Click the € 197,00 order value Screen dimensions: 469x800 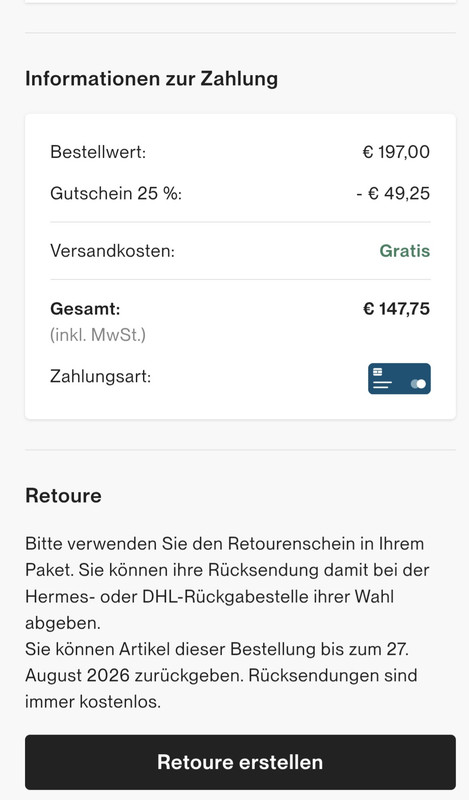[x=396, y=152]
